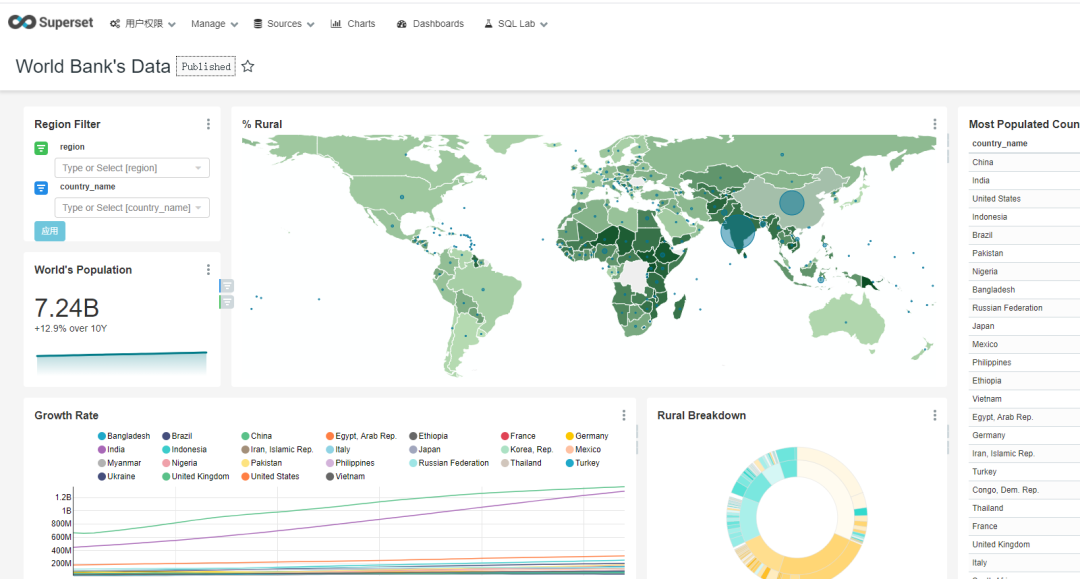Click the green region filter icon

(x=41, y=148)
